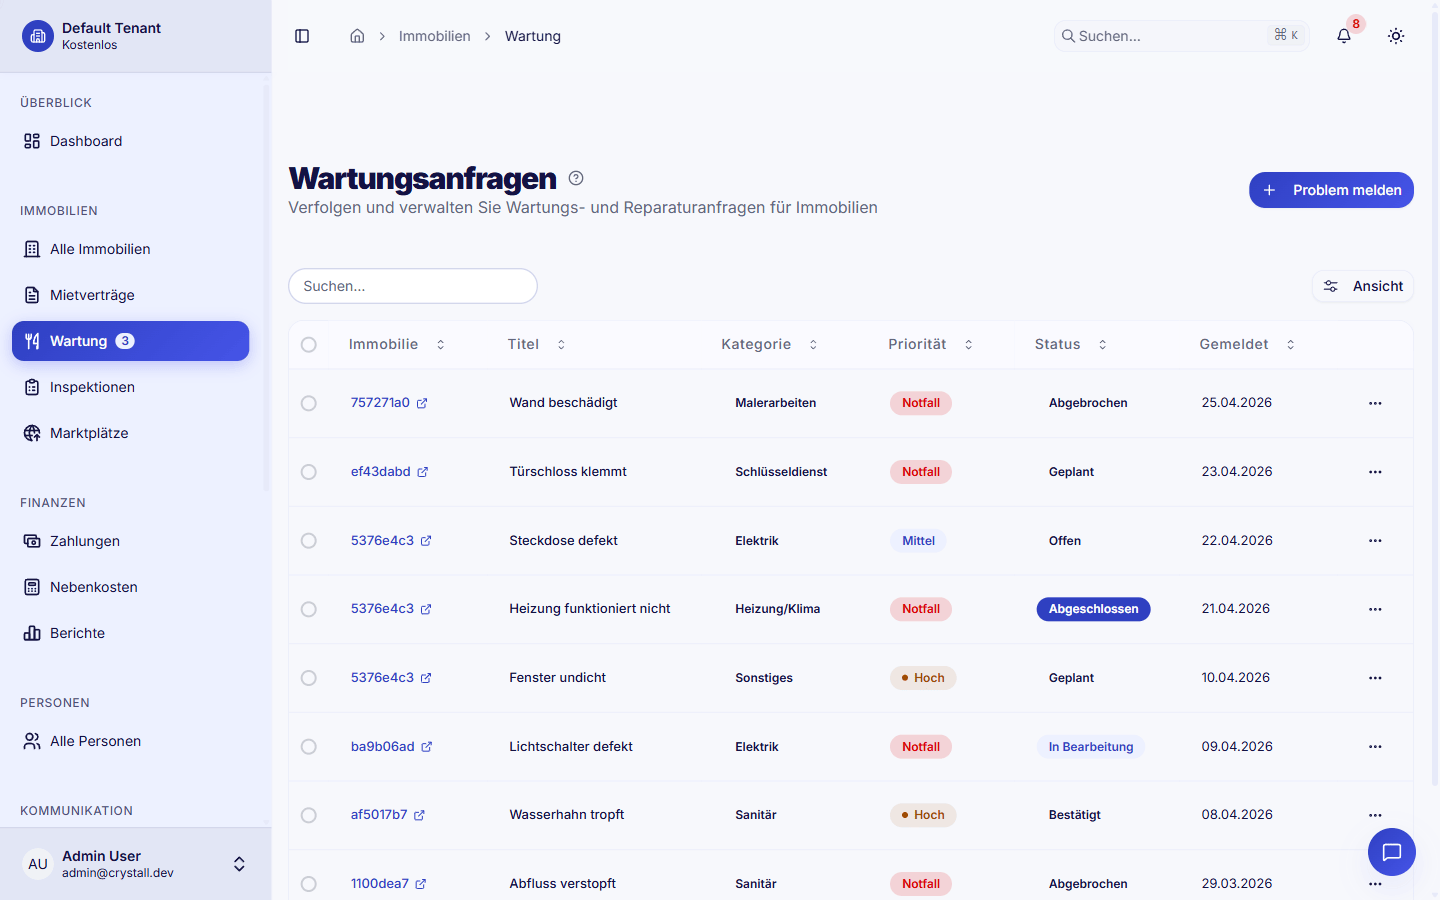Image resolution: width=1440 pixels, height=900 pixels.
Task: Open row actions for Wasserhahn tropft
Action: (x=1375, y=815)
